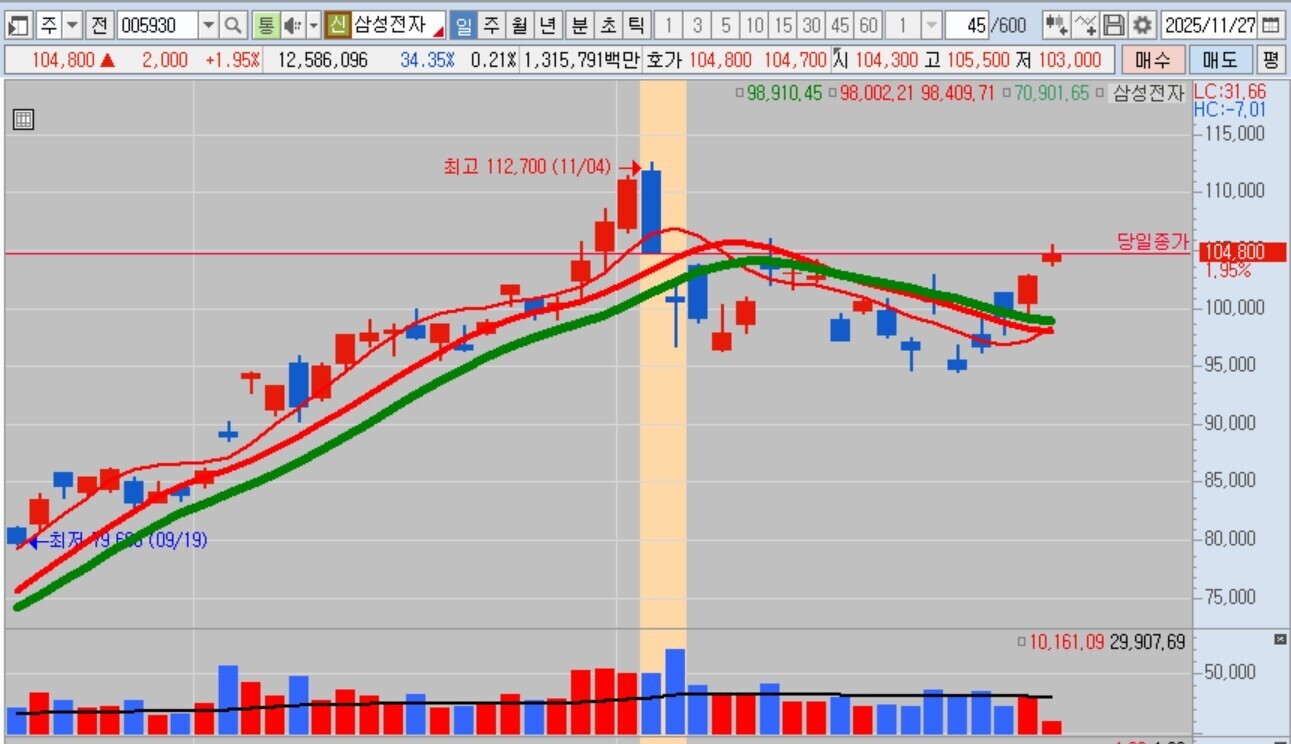Click the 평 button
The height and width of the screenshot is (744, 1291).
[1270, 60]
